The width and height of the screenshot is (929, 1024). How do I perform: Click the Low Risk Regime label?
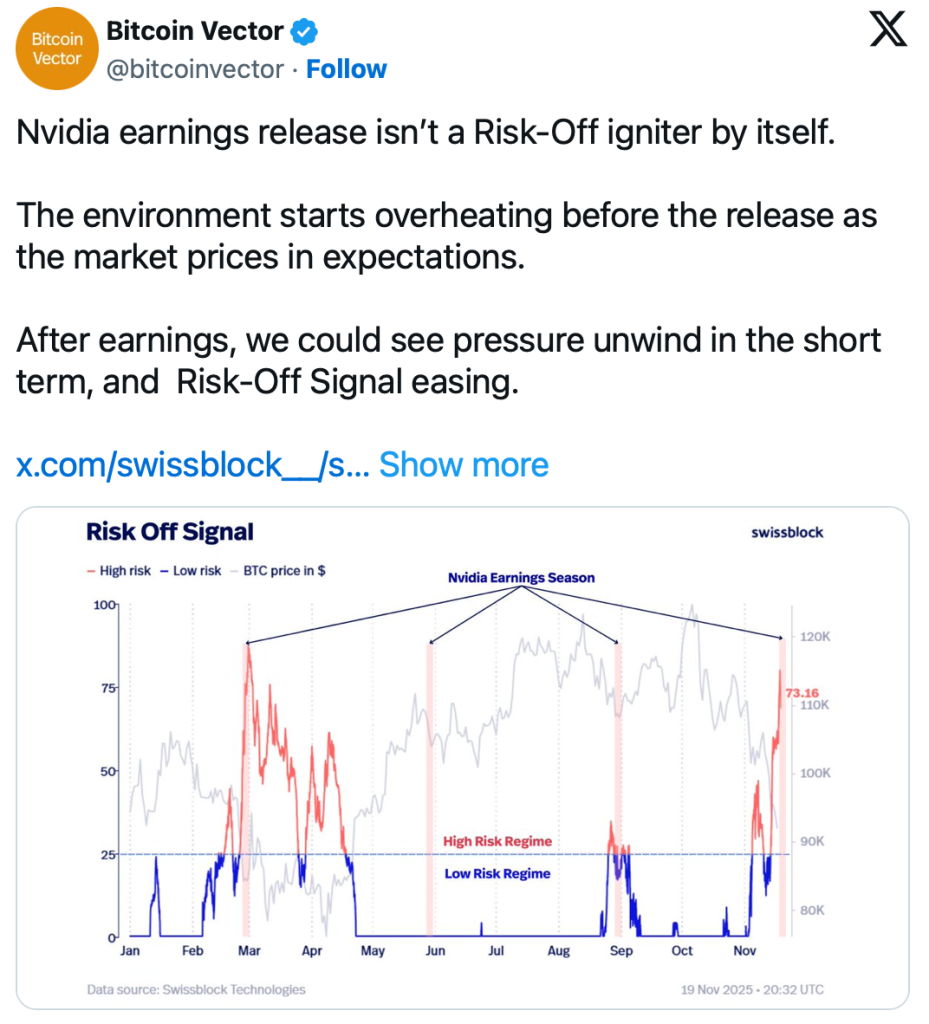[x=497, y=873]
